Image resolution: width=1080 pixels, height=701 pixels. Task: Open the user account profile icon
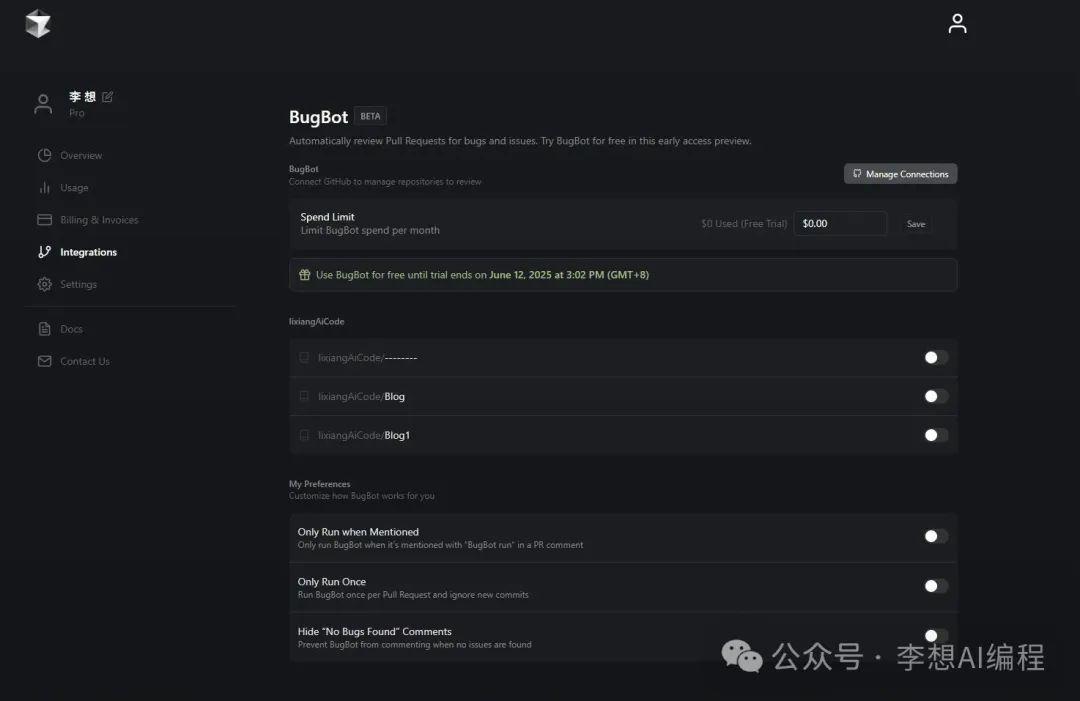coord(957,24)
